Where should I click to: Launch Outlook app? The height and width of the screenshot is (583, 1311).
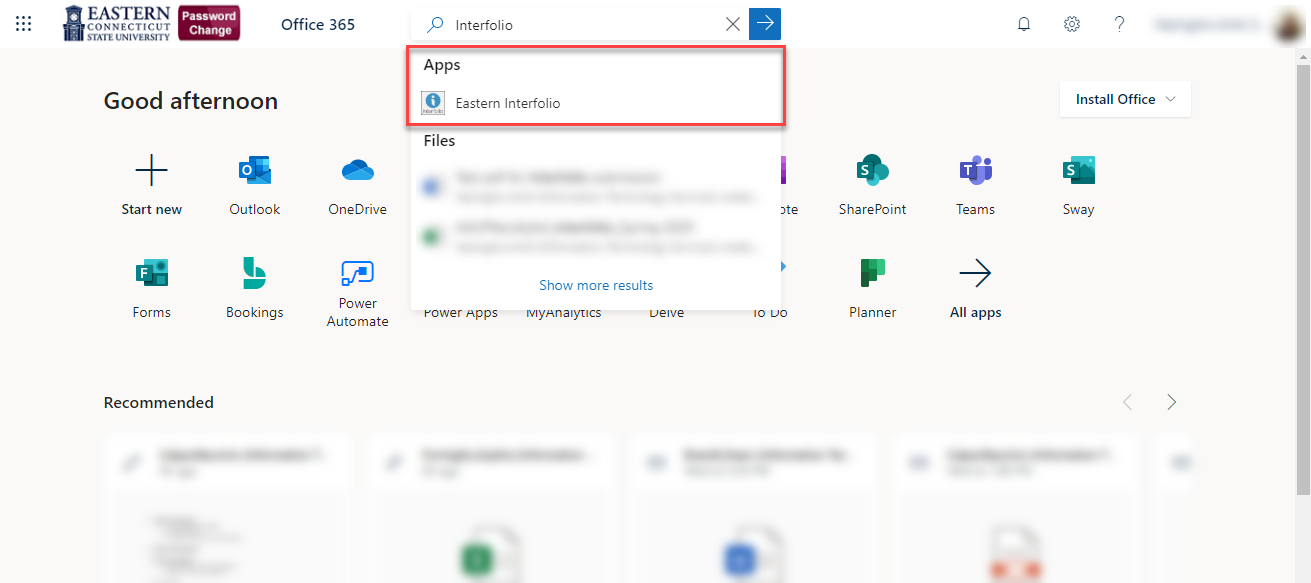(x=254, y=185)
